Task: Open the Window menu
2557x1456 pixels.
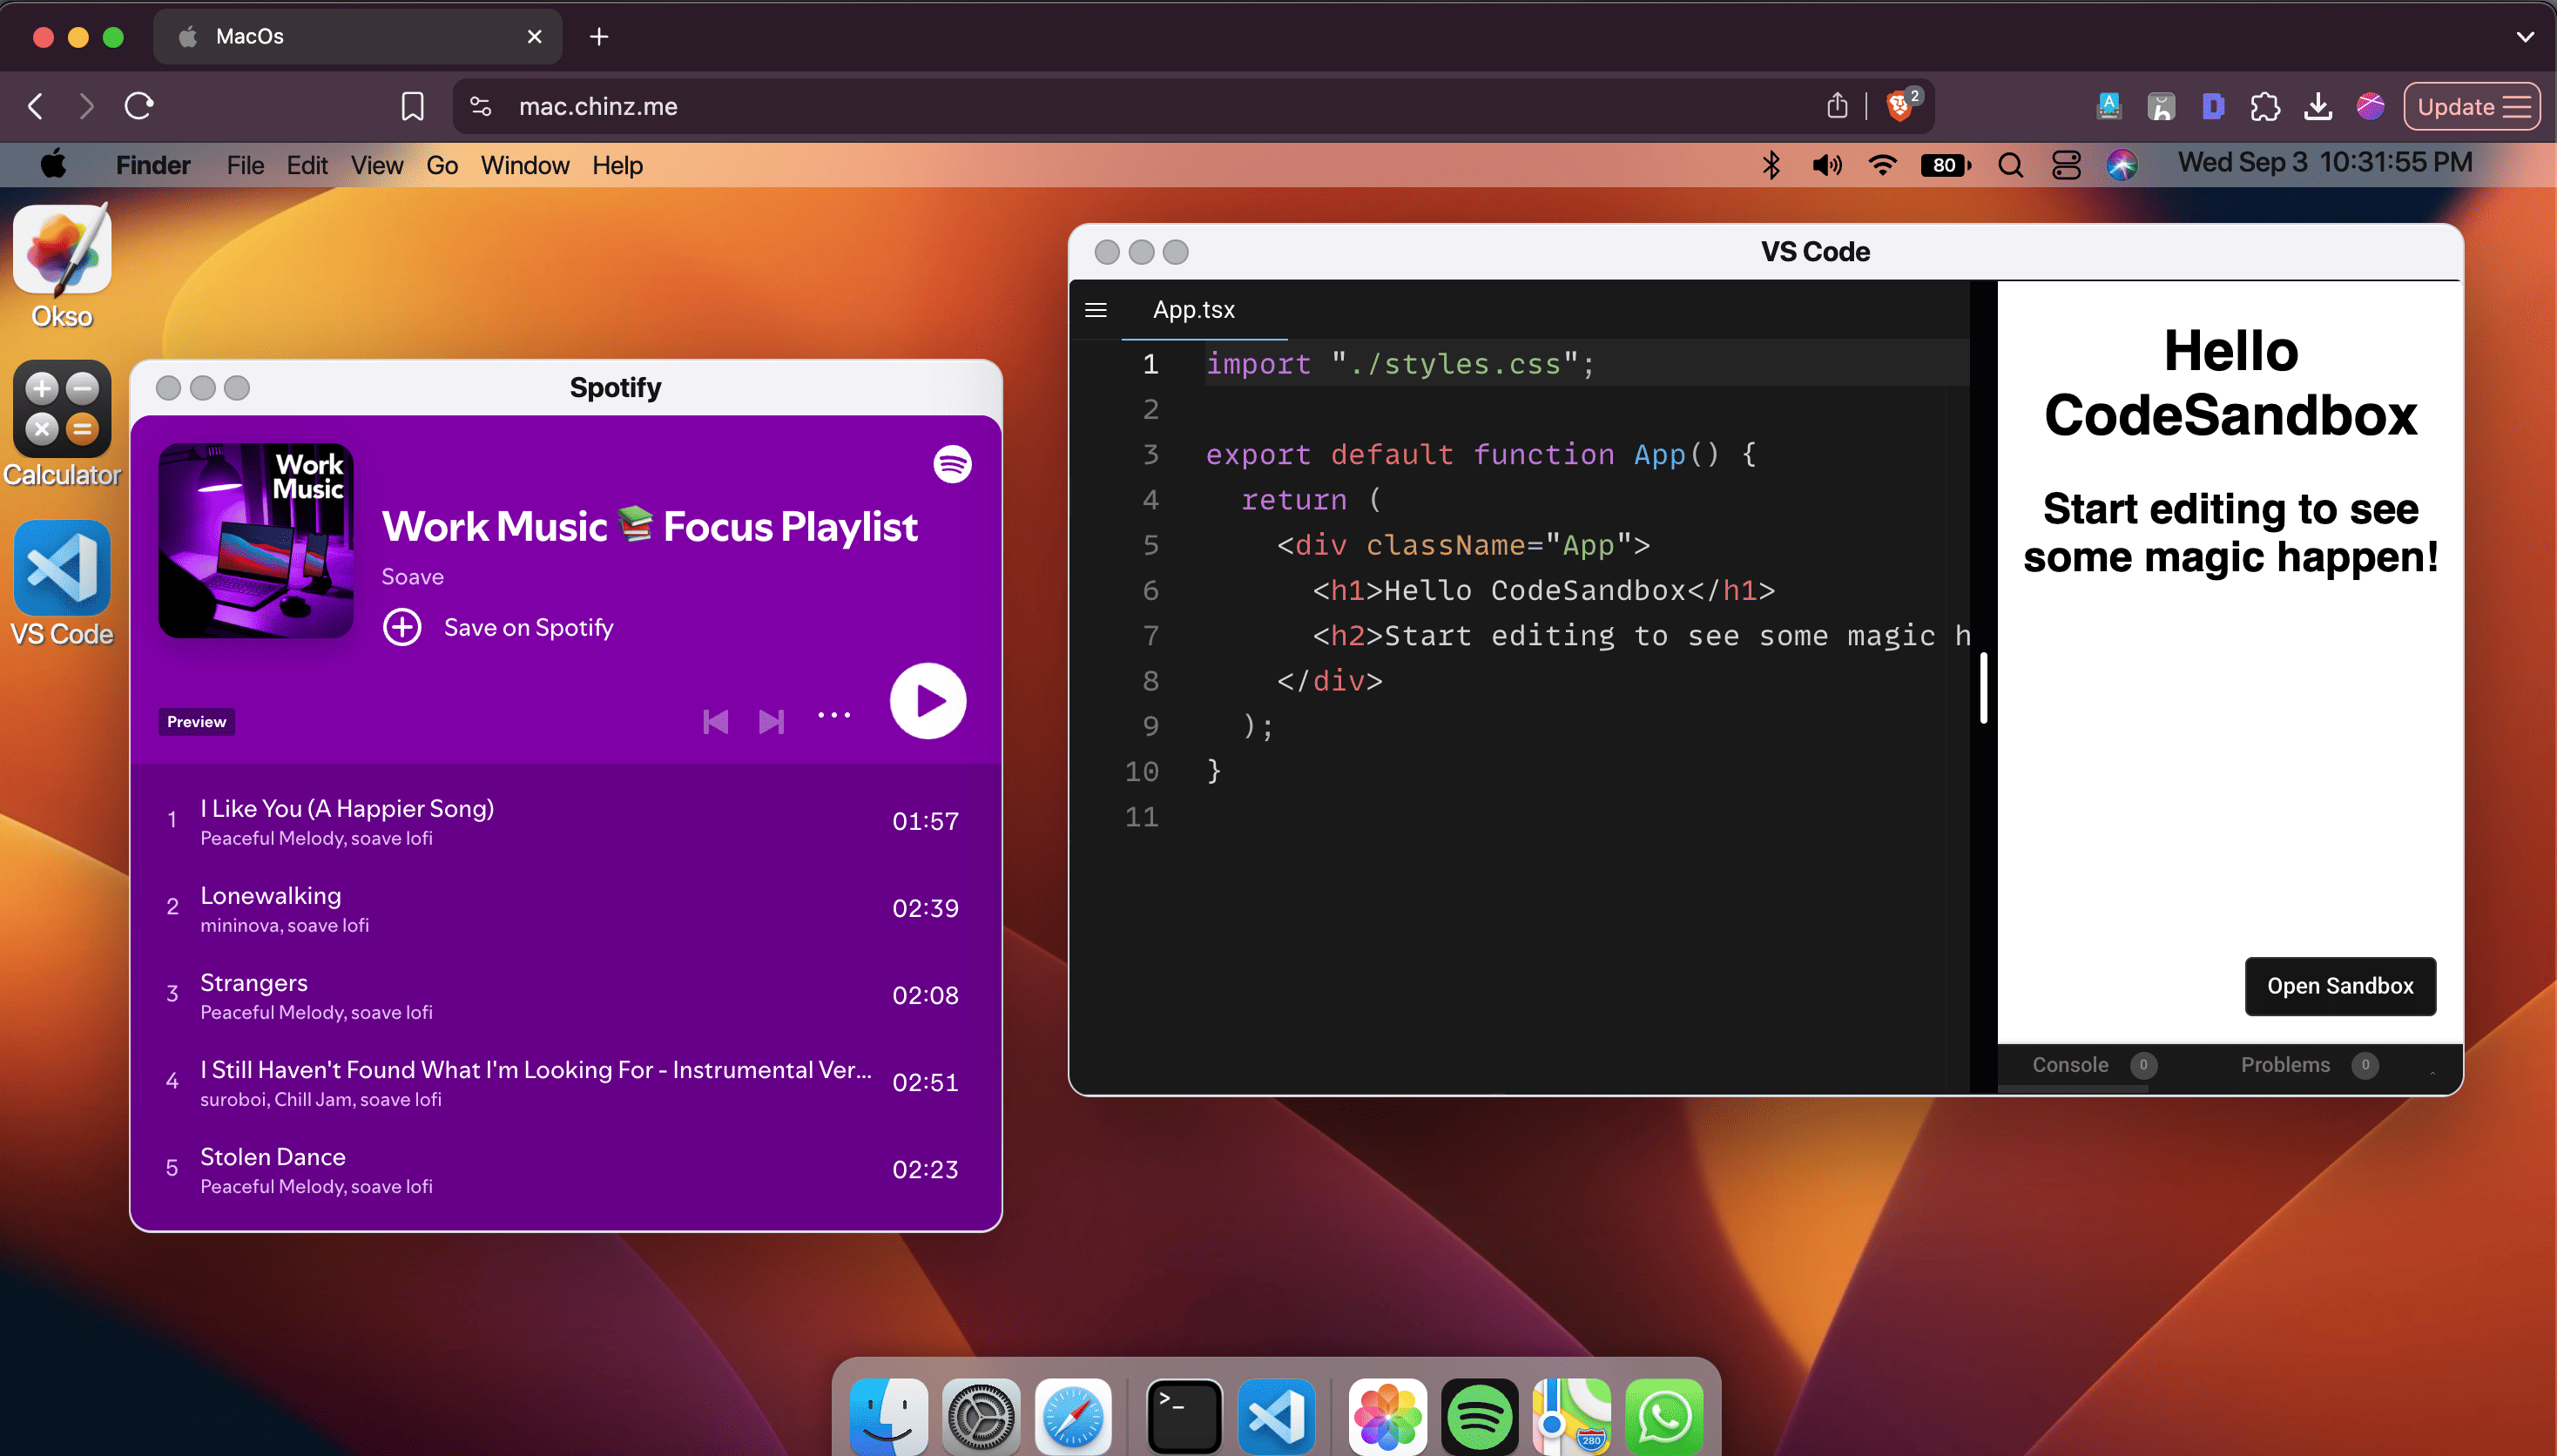Action: click(524, 165)
